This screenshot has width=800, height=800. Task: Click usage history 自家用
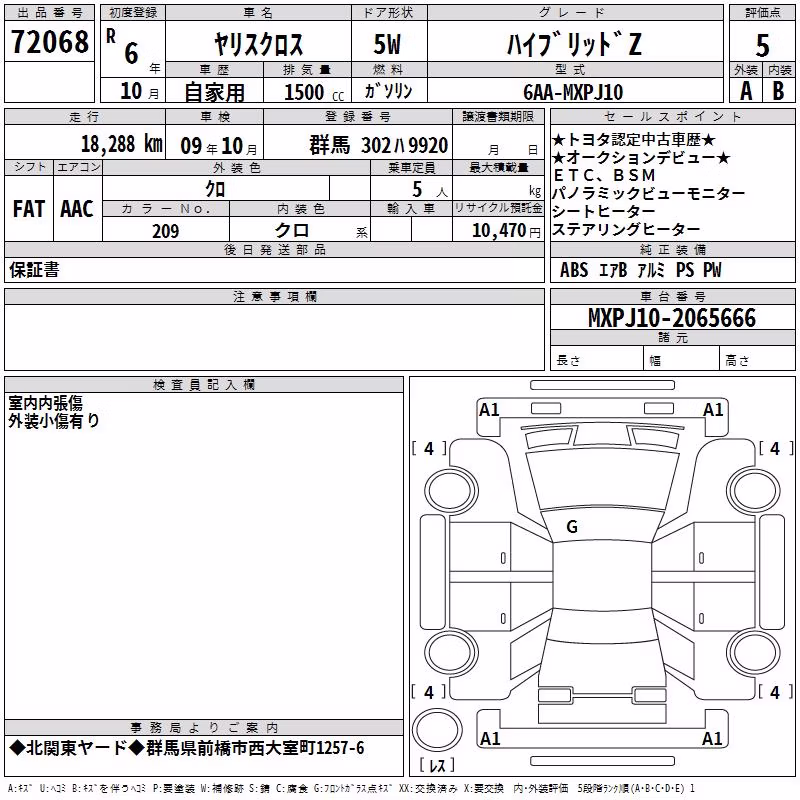pos(214,92)
